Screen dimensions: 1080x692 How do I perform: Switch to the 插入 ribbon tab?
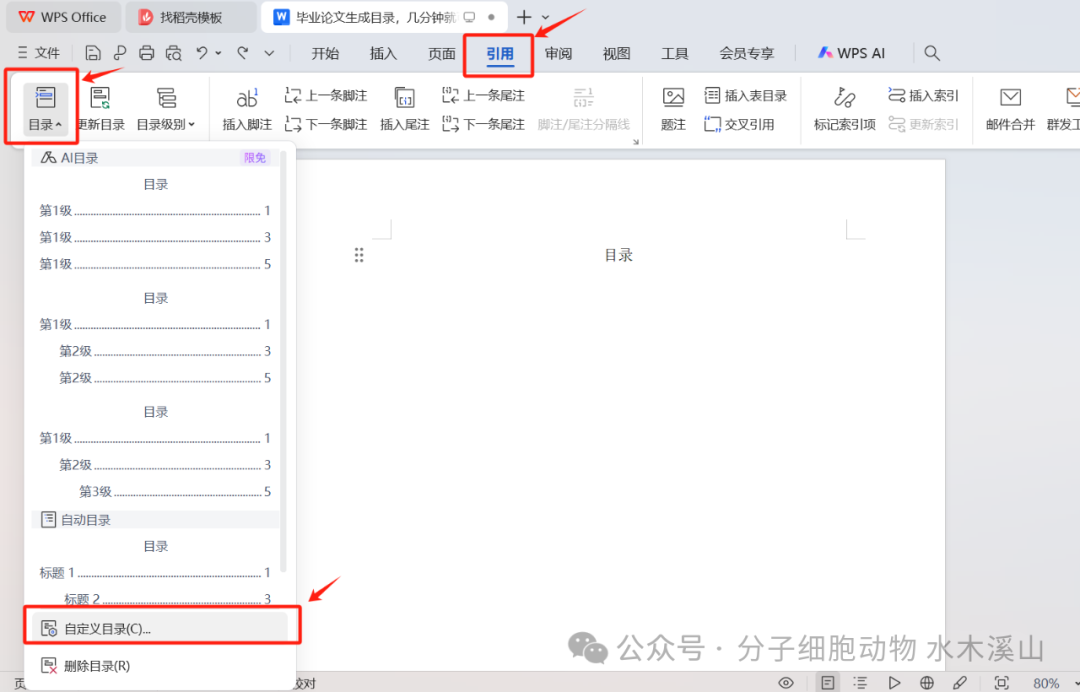(383, 53)
